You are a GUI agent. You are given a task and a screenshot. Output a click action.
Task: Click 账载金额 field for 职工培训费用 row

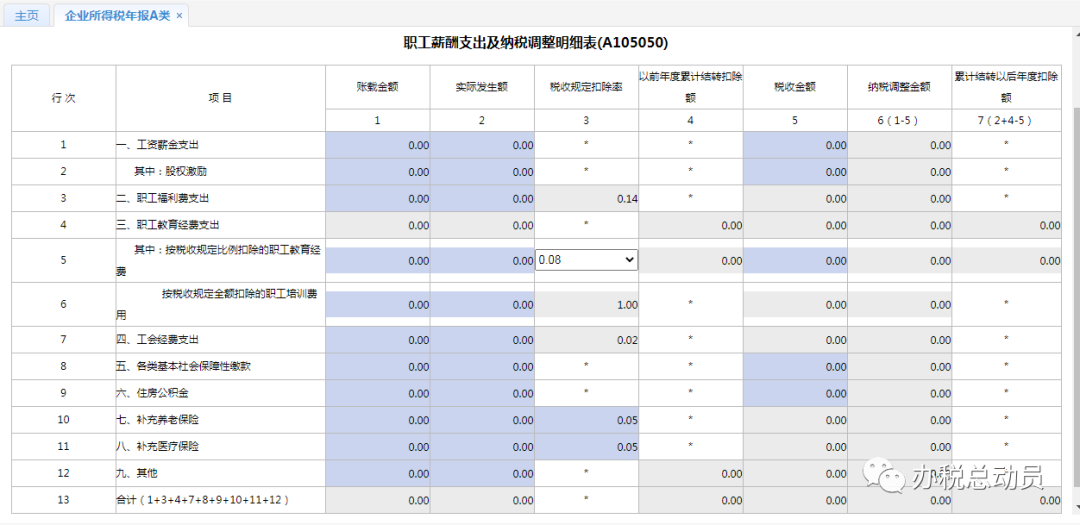click(x=377, y=304)
